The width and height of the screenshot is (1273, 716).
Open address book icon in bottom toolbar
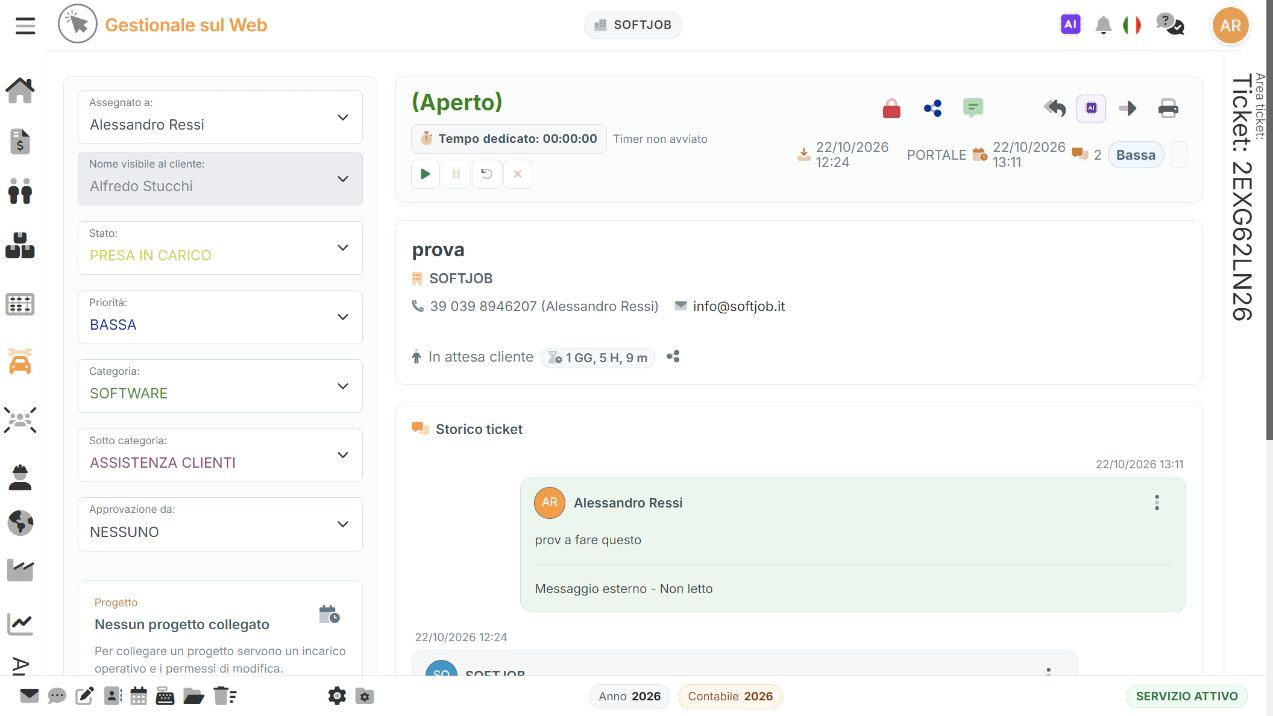[112, 696]
